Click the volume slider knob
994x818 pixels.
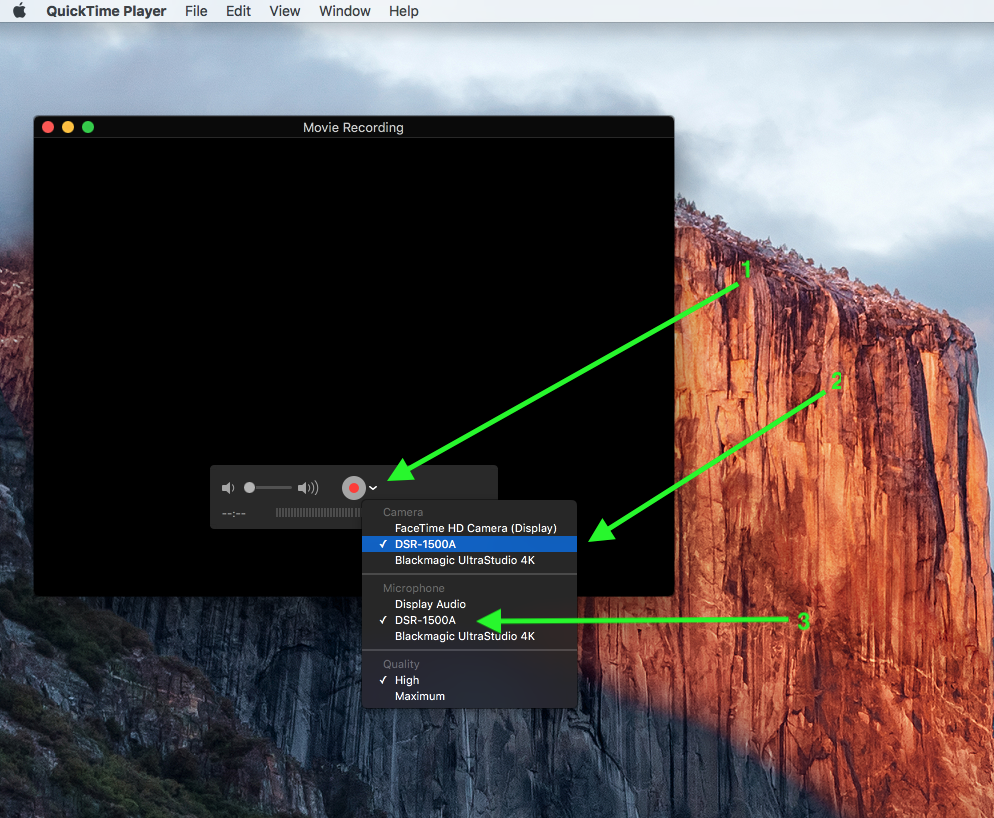pos(249,488)
